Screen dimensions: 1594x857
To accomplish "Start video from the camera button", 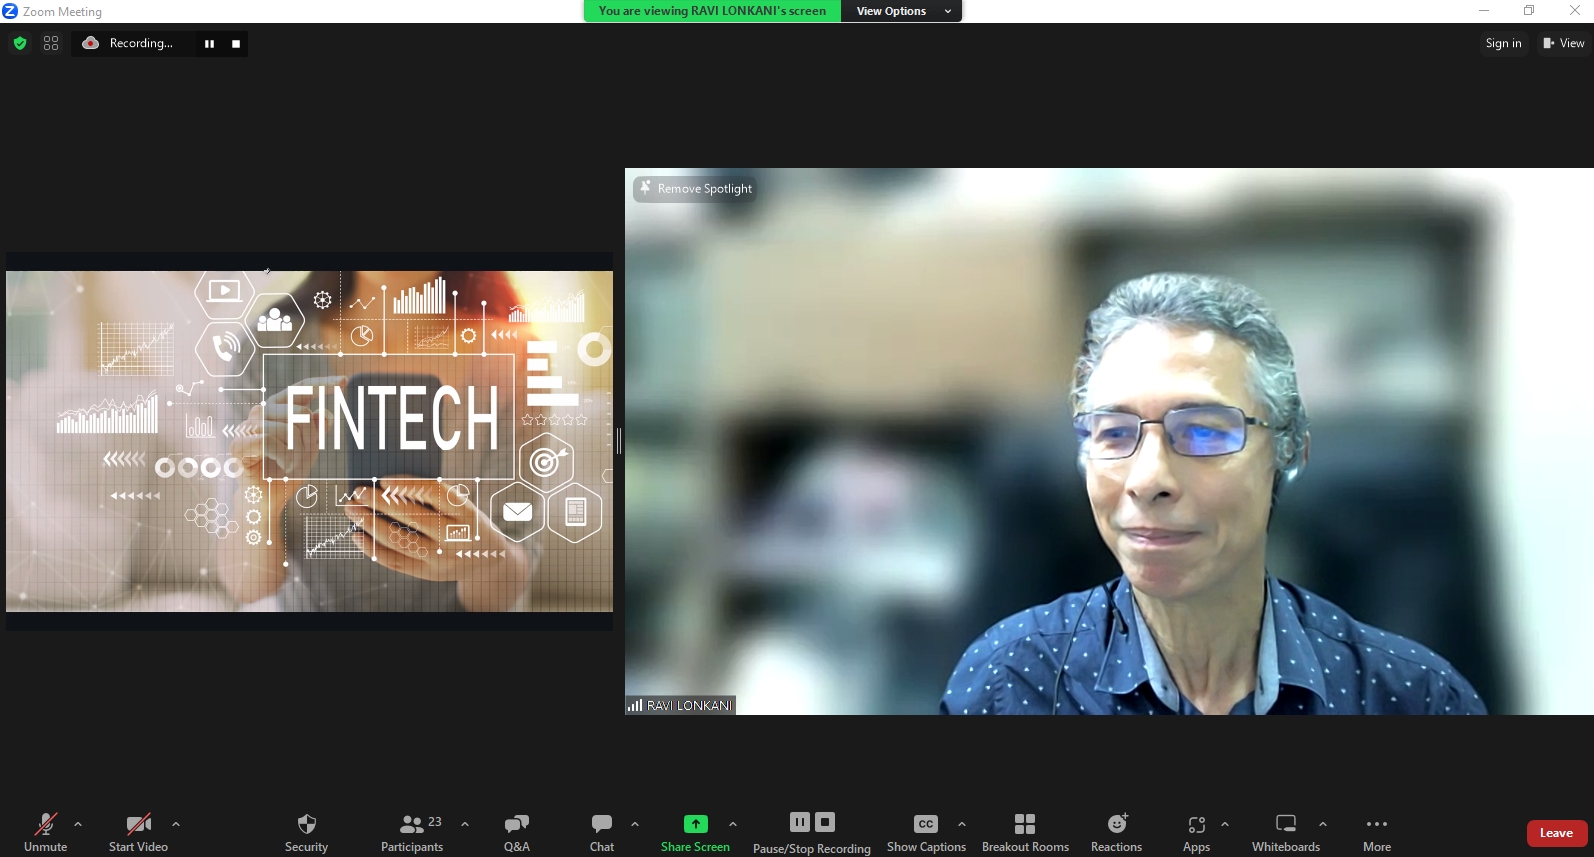I will [138, 832].
